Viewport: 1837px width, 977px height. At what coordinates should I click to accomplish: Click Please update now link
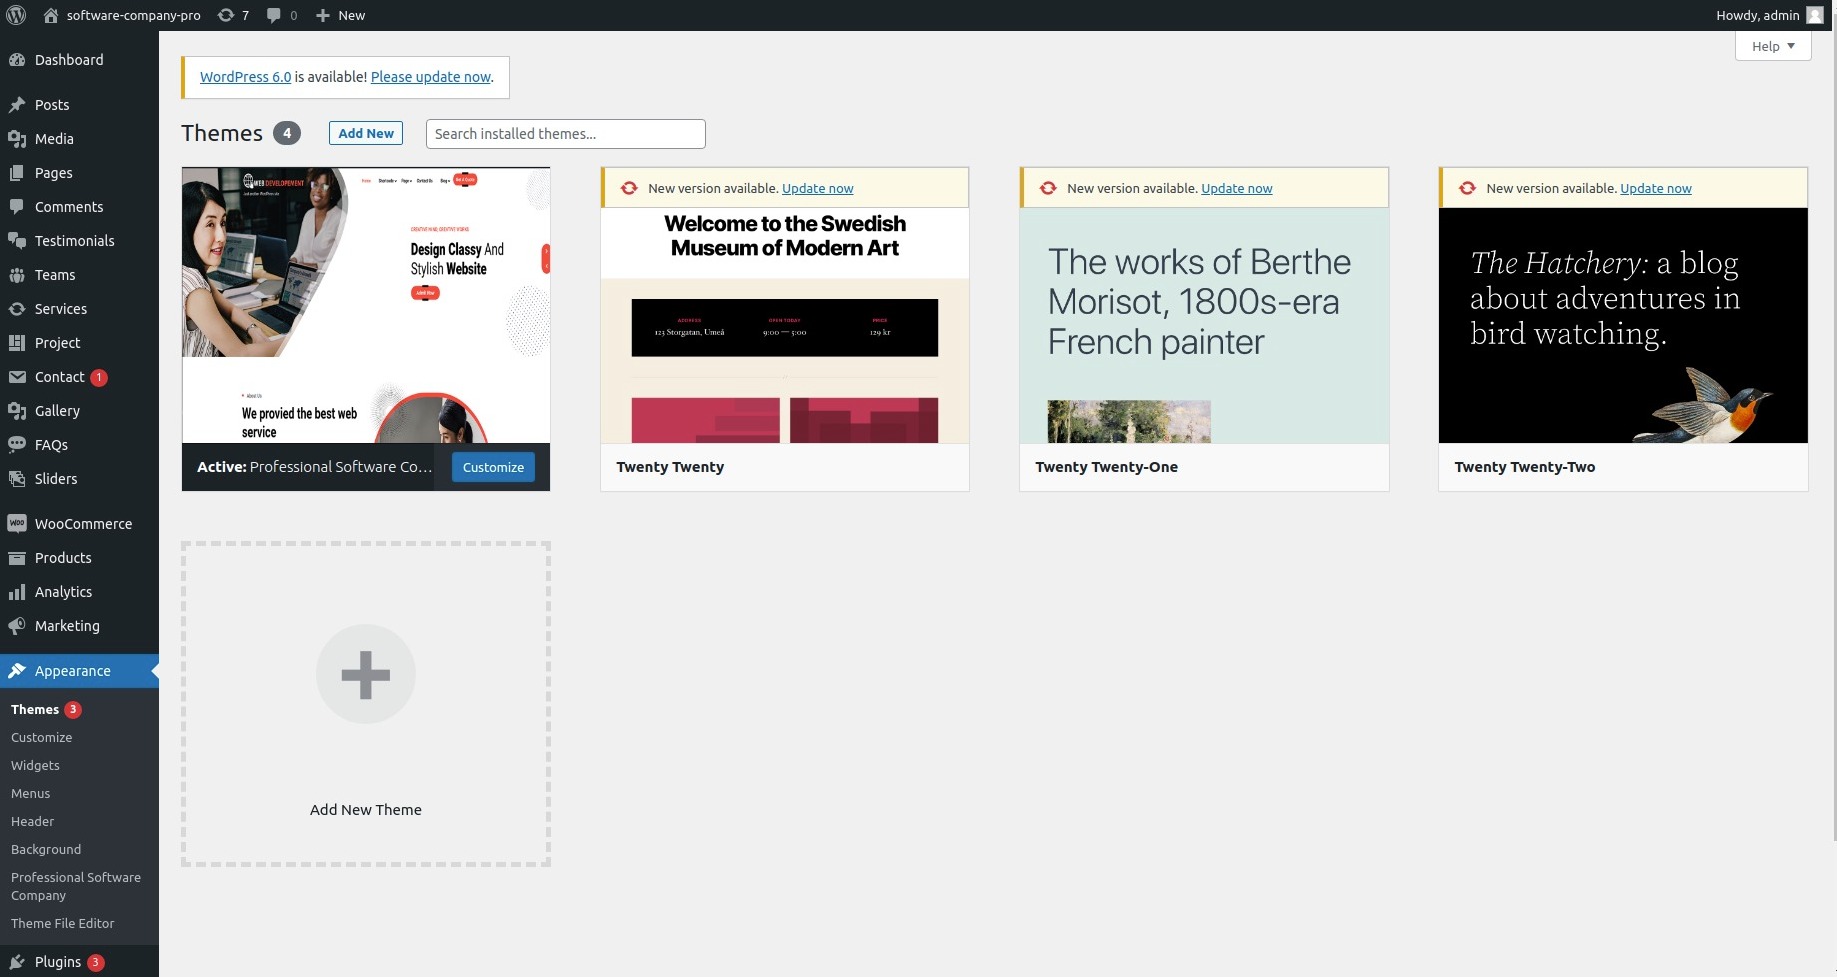tap(431, 77)
